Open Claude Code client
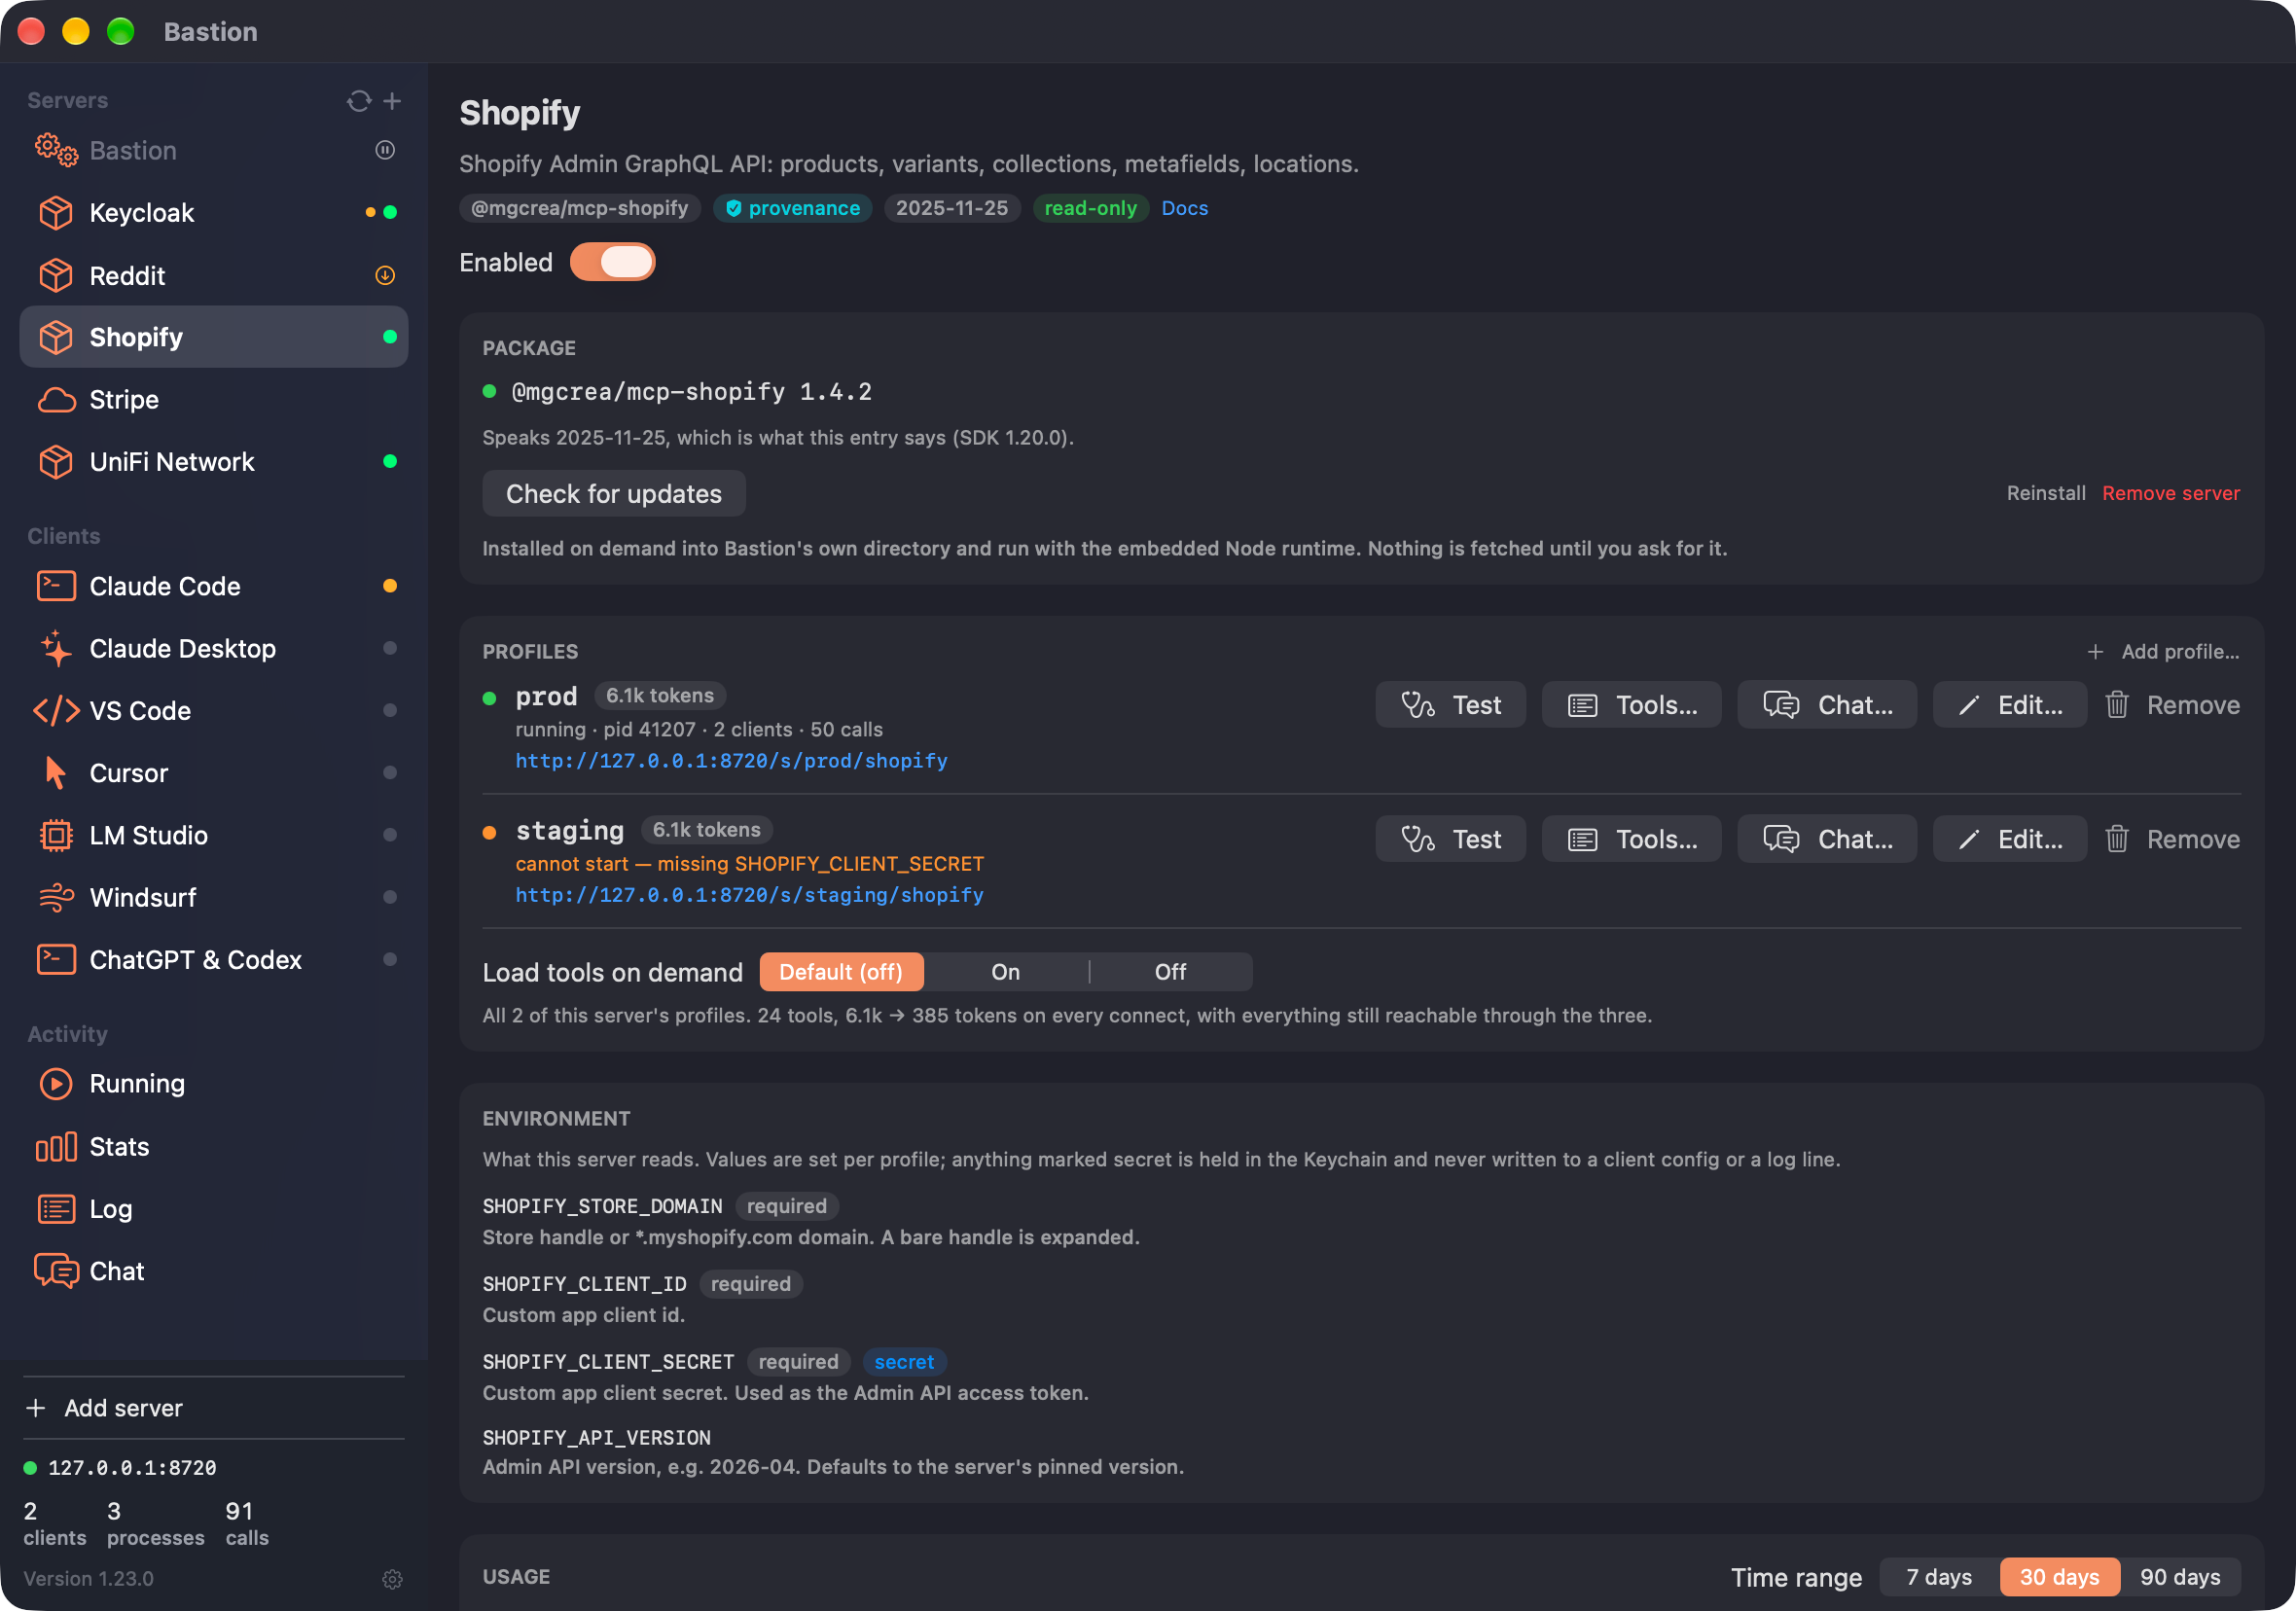The height and width of the screenshot is (1611, 2296). pos(214,586)
